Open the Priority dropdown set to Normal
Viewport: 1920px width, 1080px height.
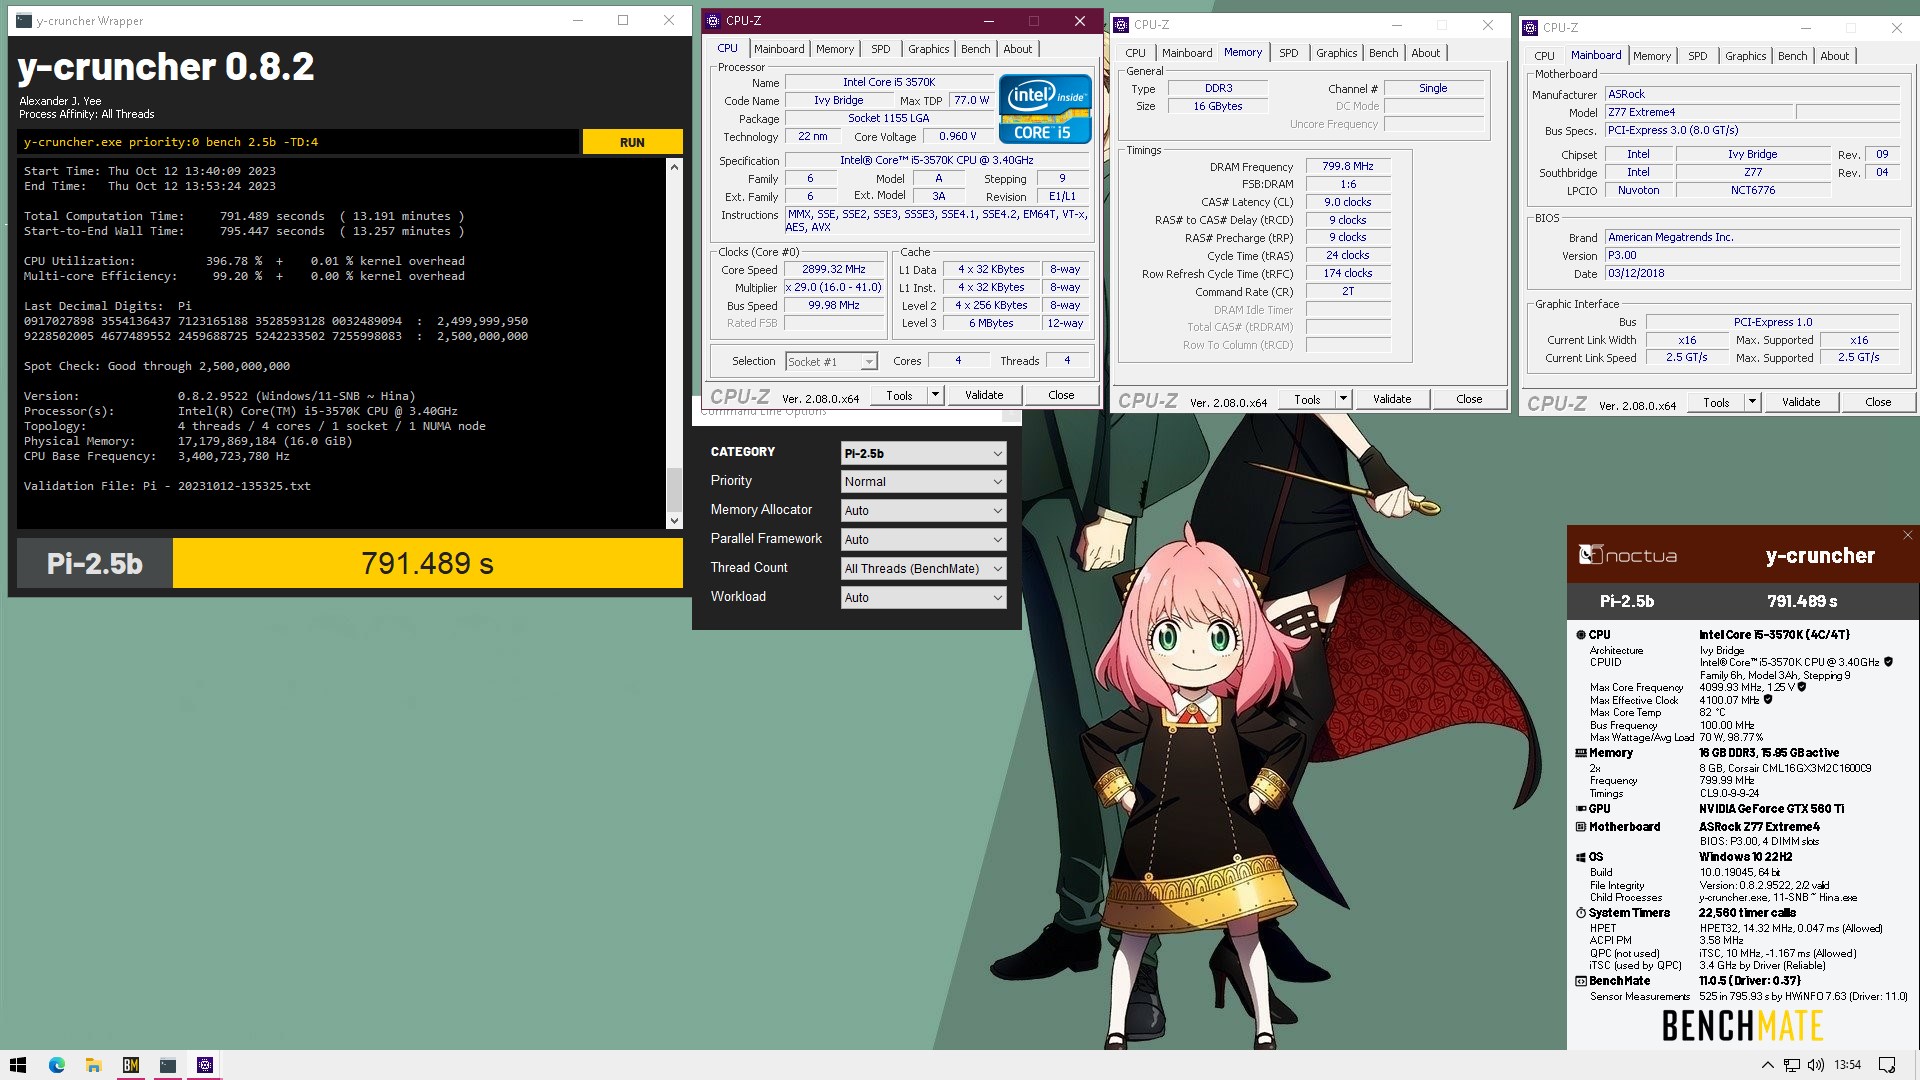click(x=923, y=482)
